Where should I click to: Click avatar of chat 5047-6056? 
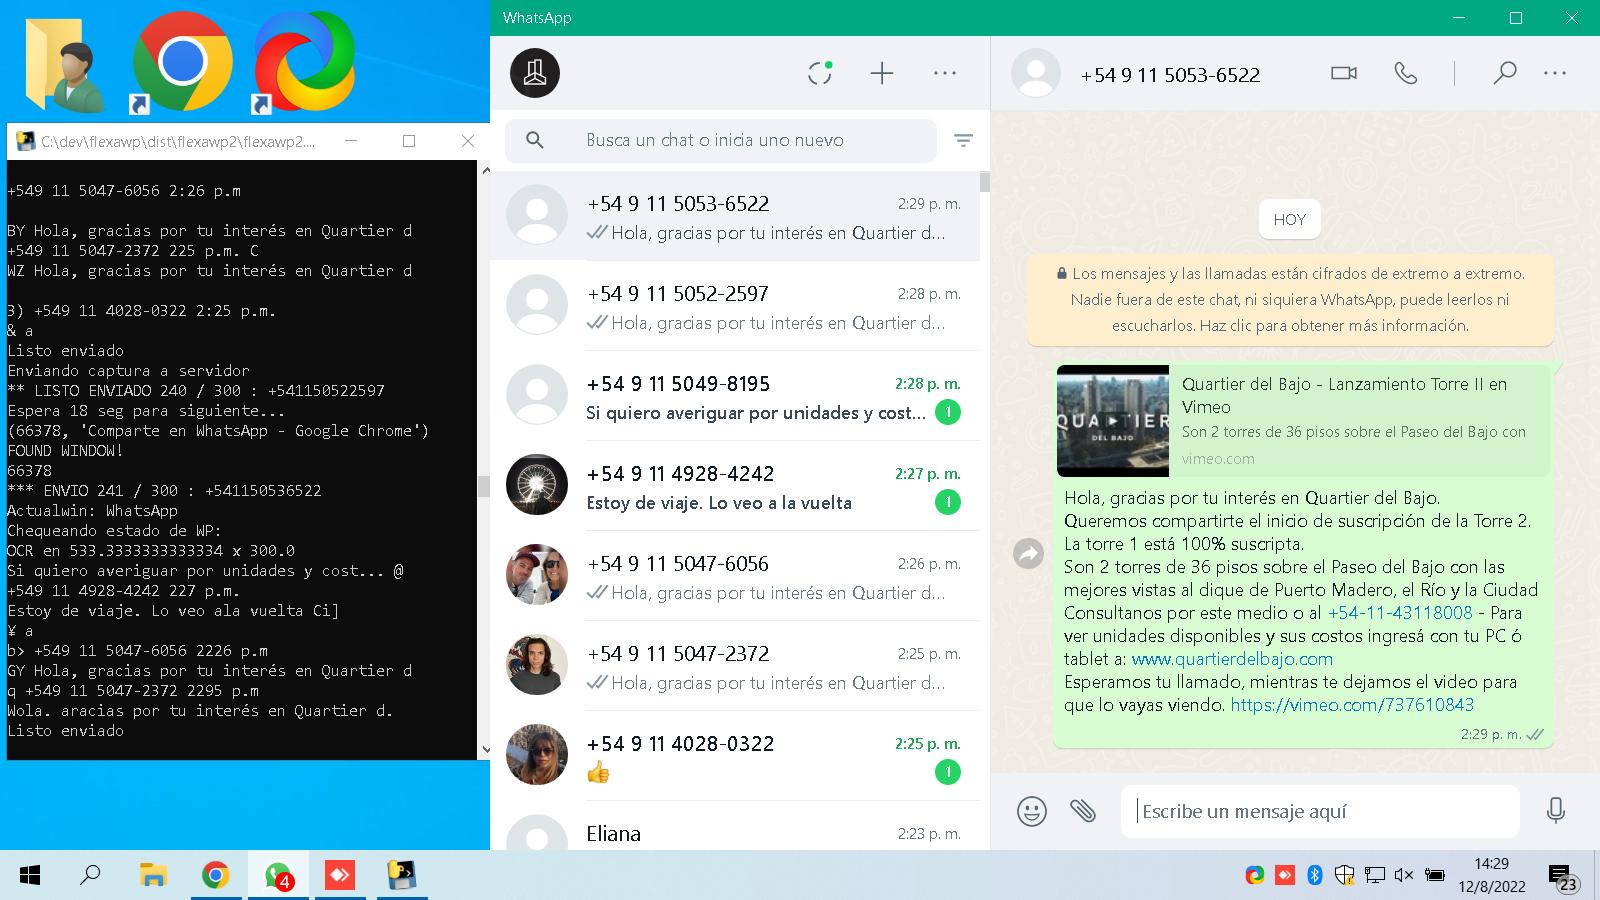(537, 575)
